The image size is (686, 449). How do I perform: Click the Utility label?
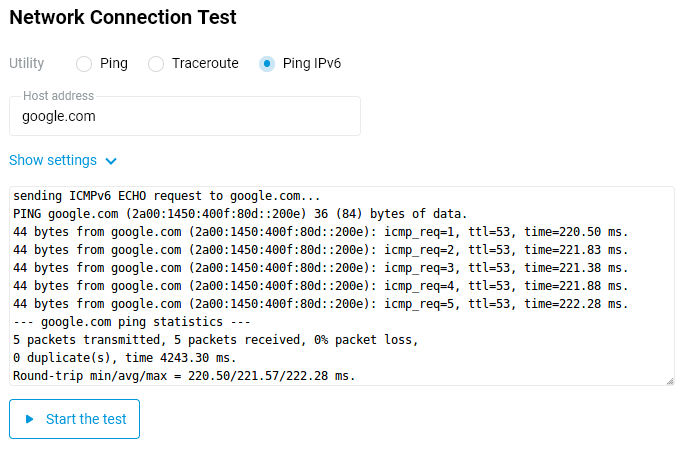click(27, 64)
